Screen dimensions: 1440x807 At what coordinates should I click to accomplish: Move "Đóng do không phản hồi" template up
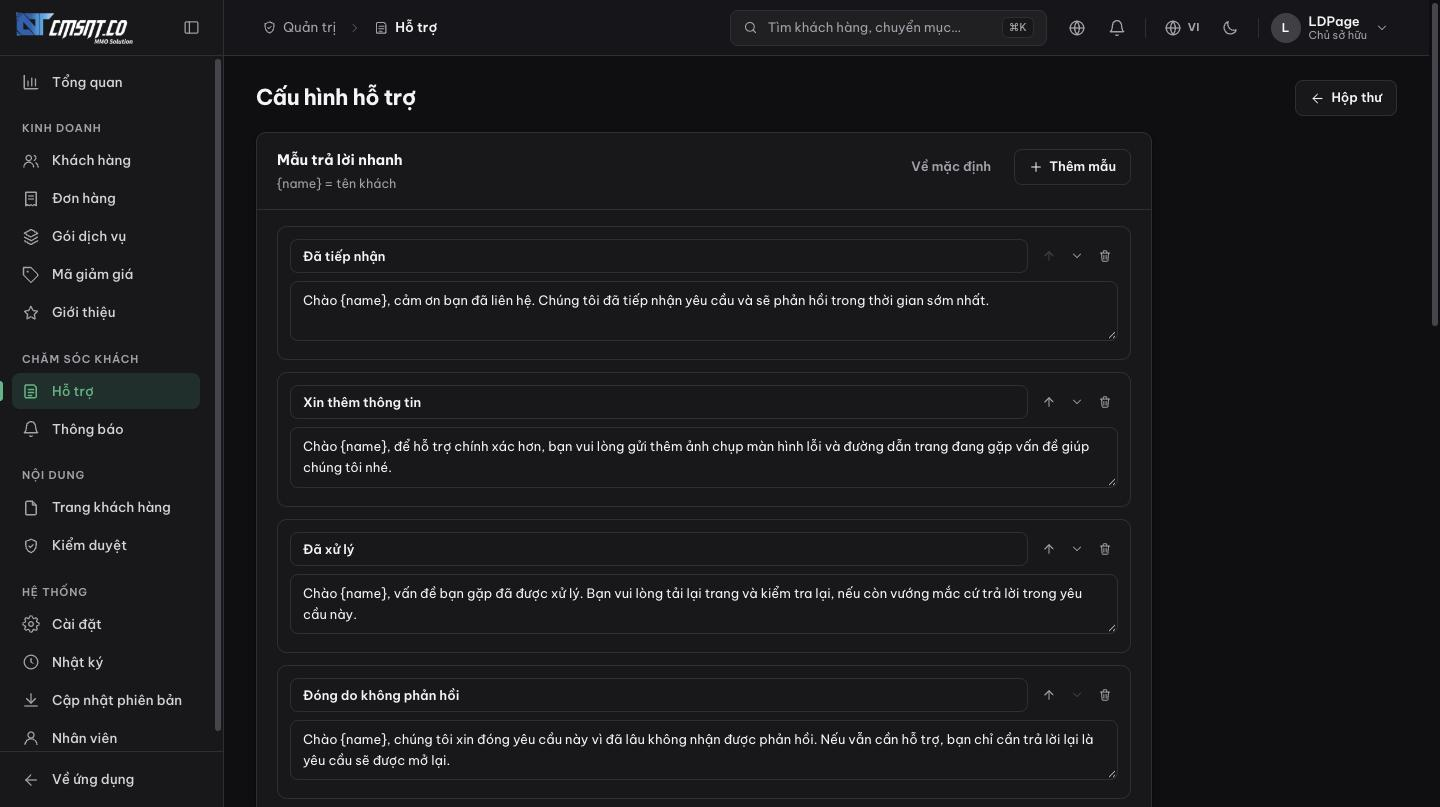tap(1049, 695)
